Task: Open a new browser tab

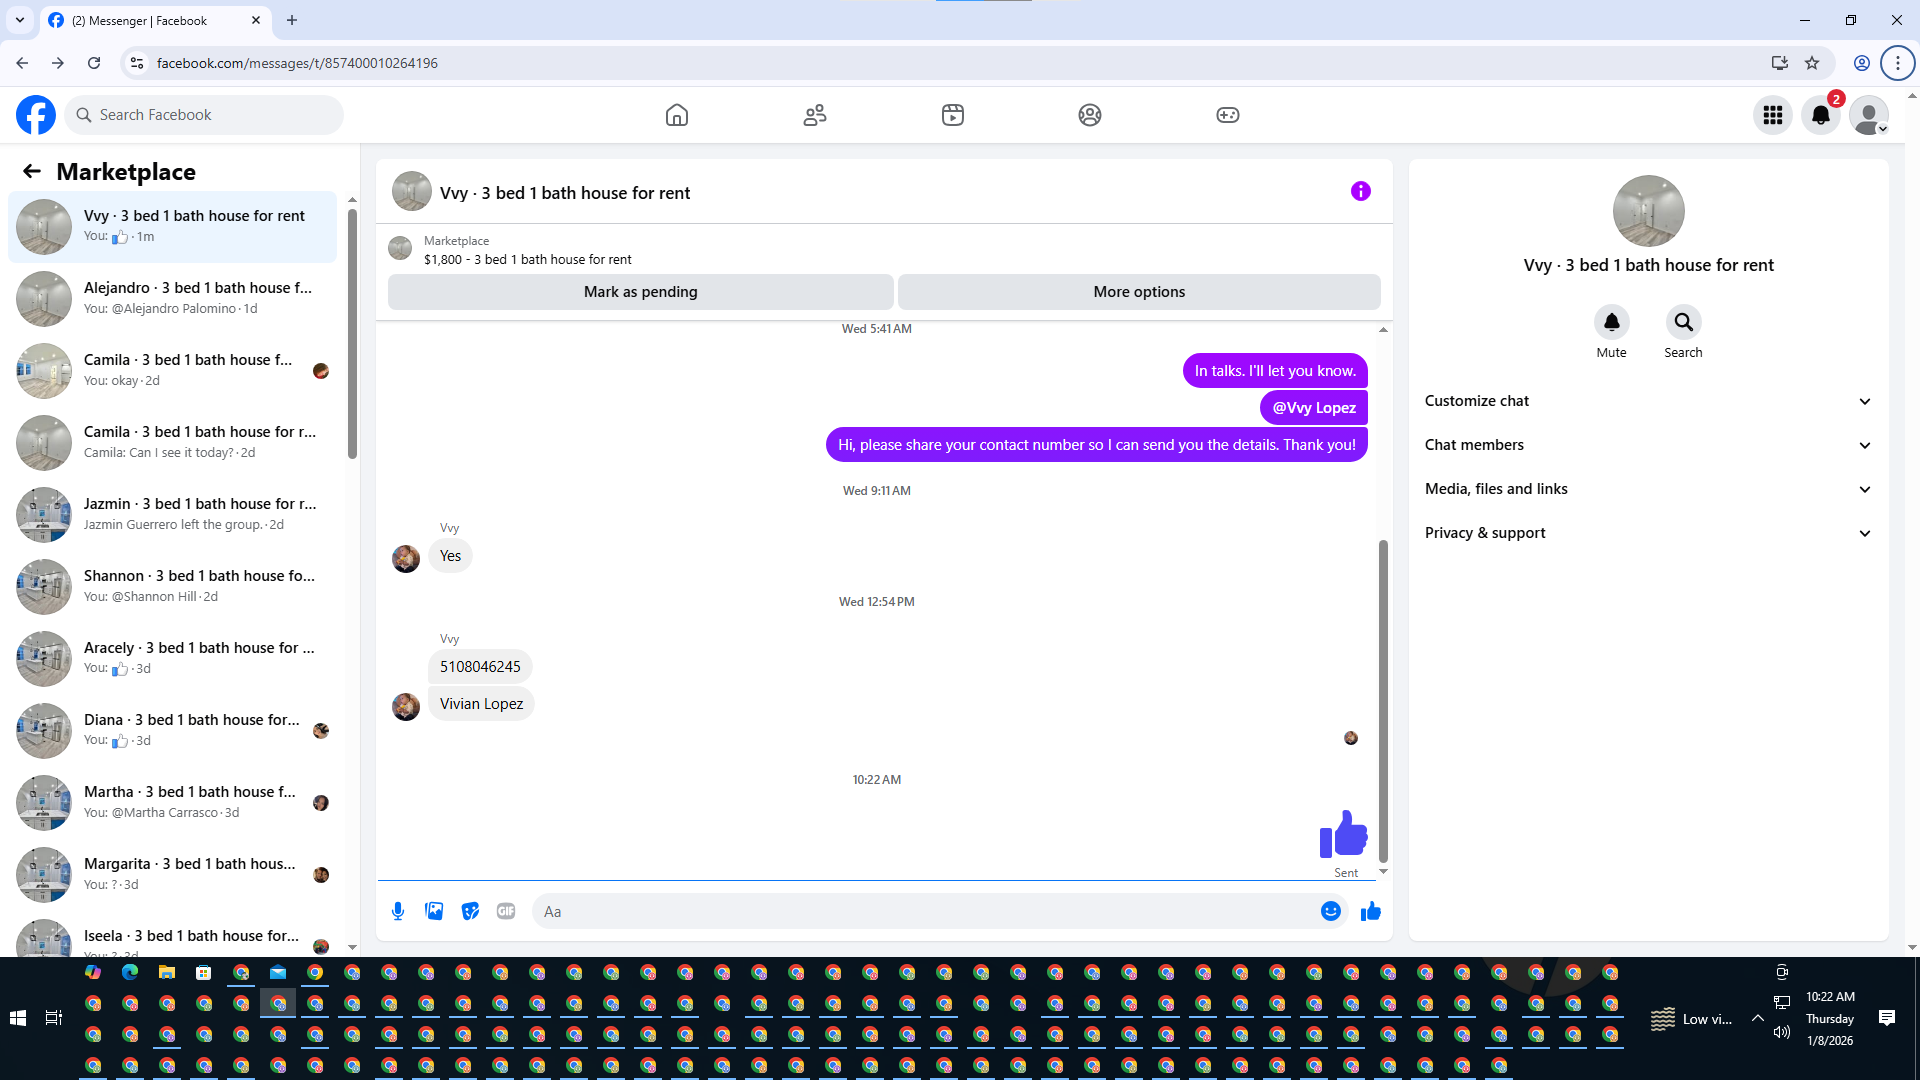Action: click(292, 20)
